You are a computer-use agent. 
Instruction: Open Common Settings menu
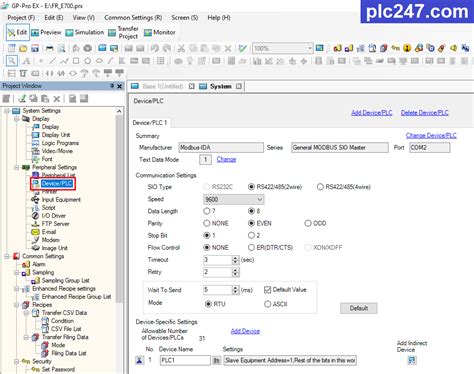[x=133, y=17]
